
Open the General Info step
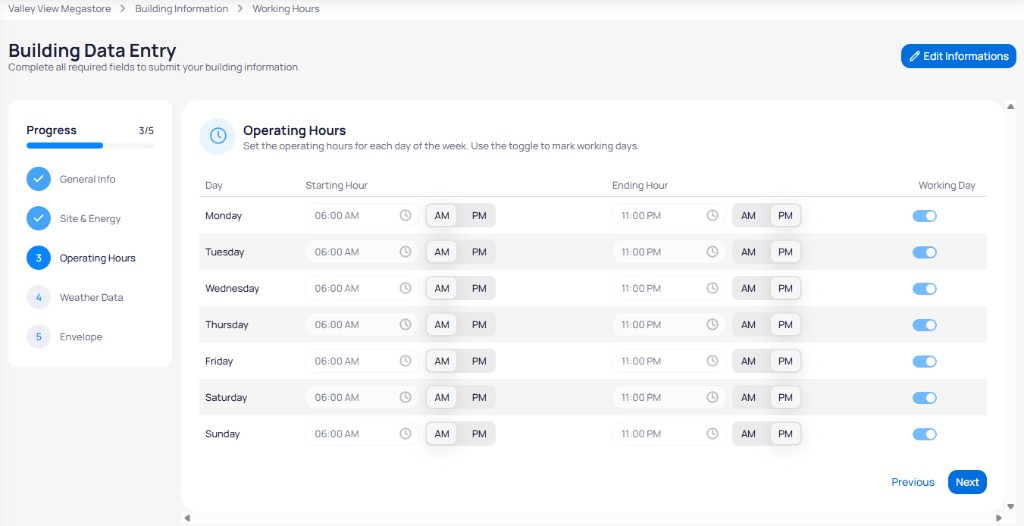tap(88, 179)
